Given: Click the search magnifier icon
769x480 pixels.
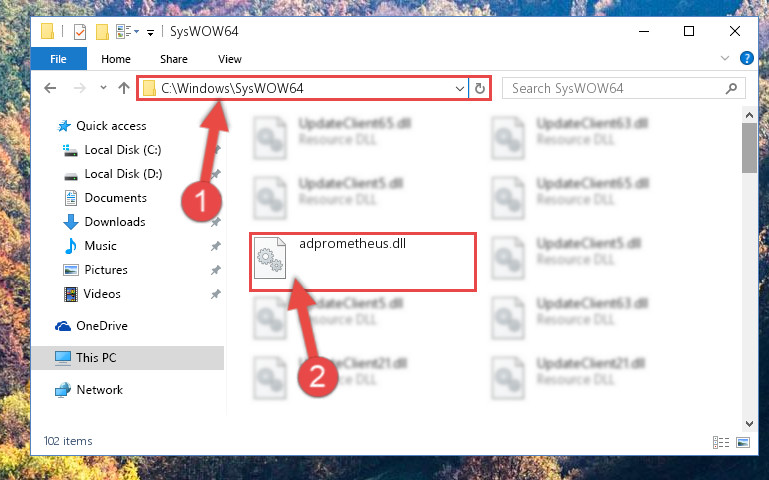Looking at the screenshot, I should pos(731,89).
